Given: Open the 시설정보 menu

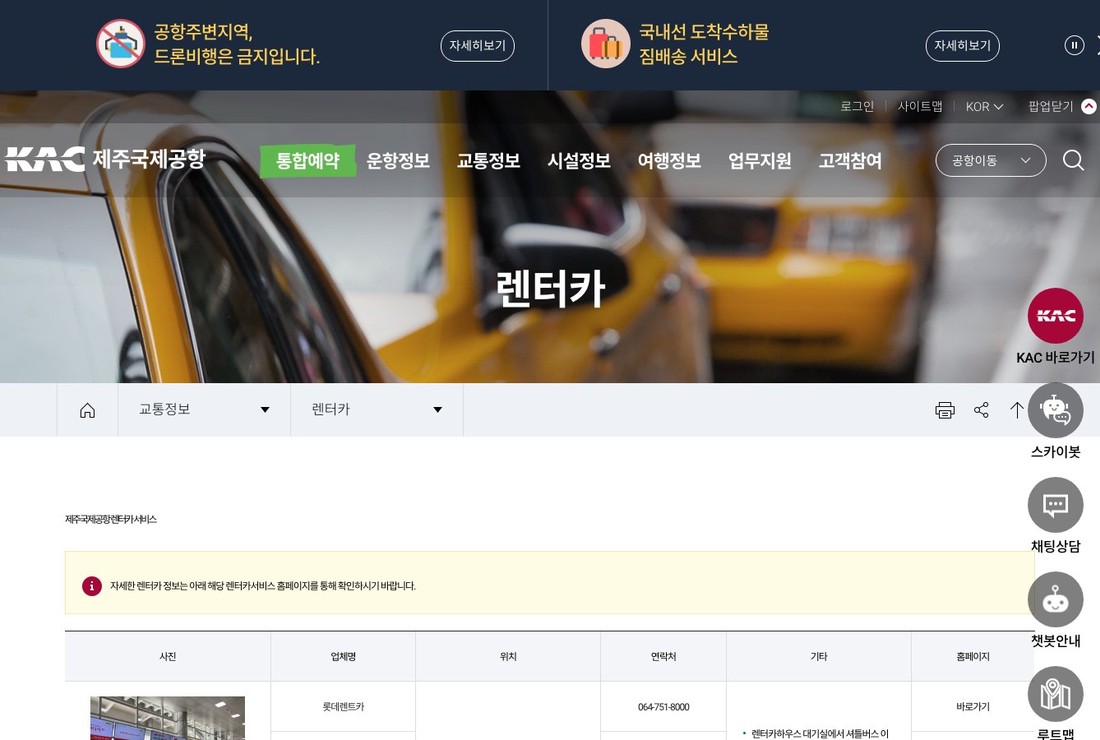Looking at the screenshot, I should (x=579, y=161).
